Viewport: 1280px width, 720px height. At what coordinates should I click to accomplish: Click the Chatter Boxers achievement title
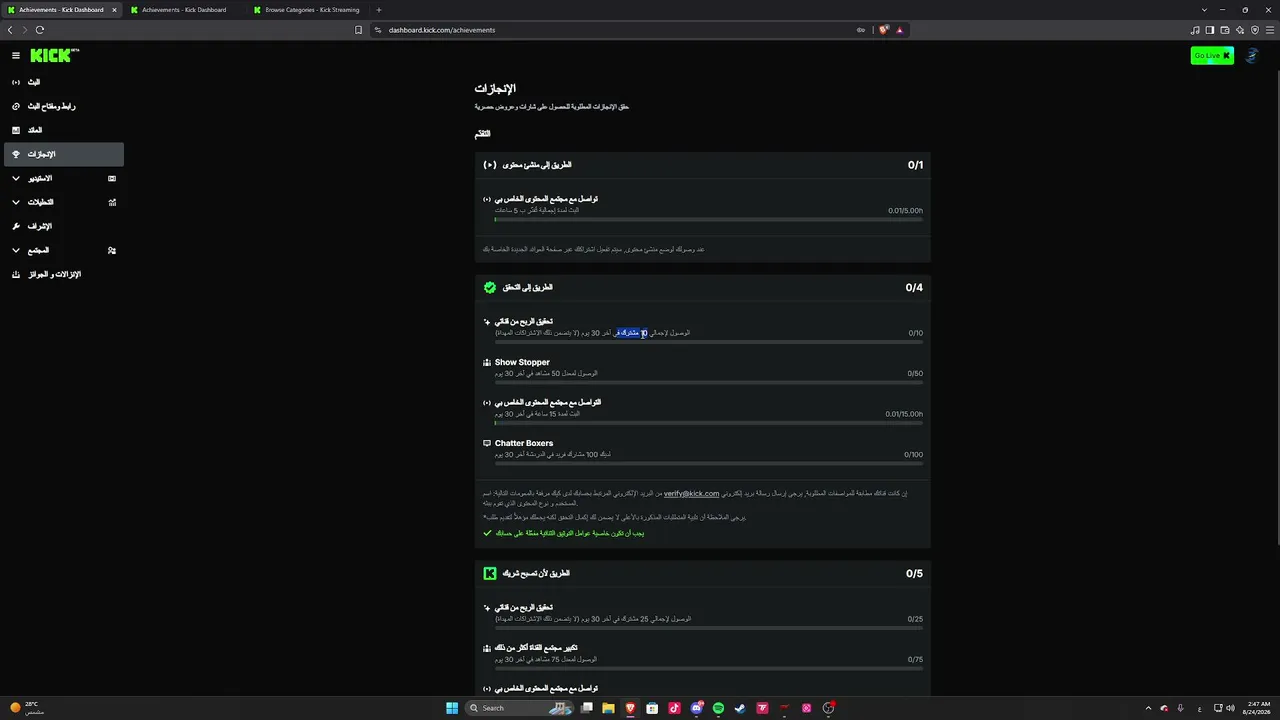(x=524, y=443)
